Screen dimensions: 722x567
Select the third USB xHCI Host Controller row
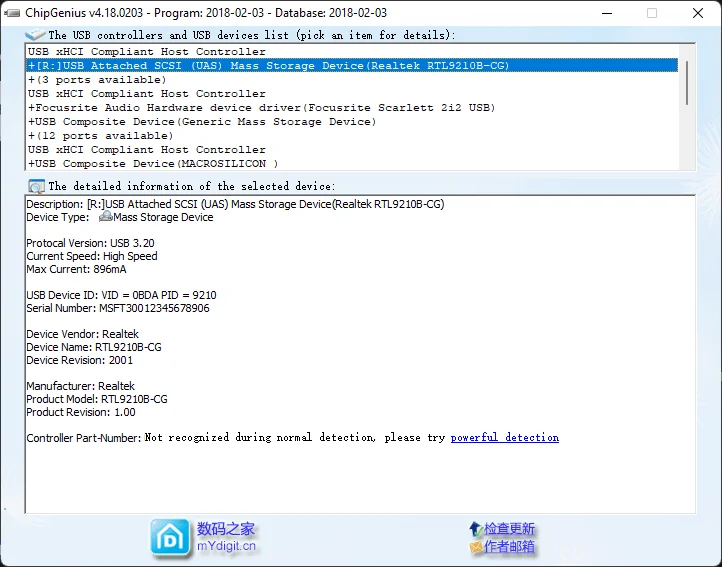[x=352, y=150]
